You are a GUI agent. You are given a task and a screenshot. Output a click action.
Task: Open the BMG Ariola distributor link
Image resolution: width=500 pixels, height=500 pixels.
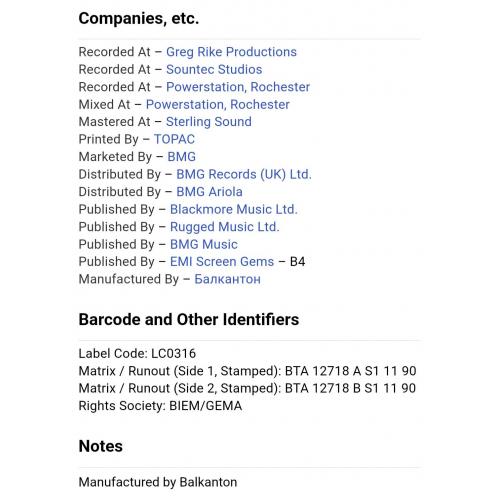pyautogui.click(x=209, y=192)
